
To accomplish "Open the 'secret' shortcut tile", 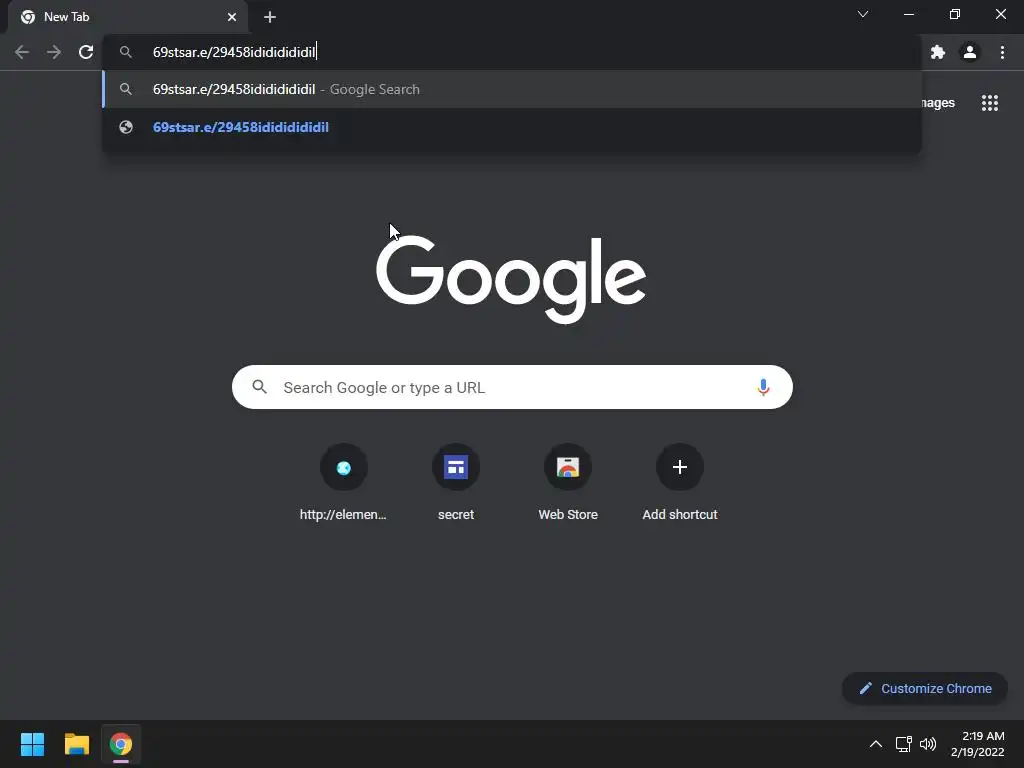I will [x=456, y=483].
